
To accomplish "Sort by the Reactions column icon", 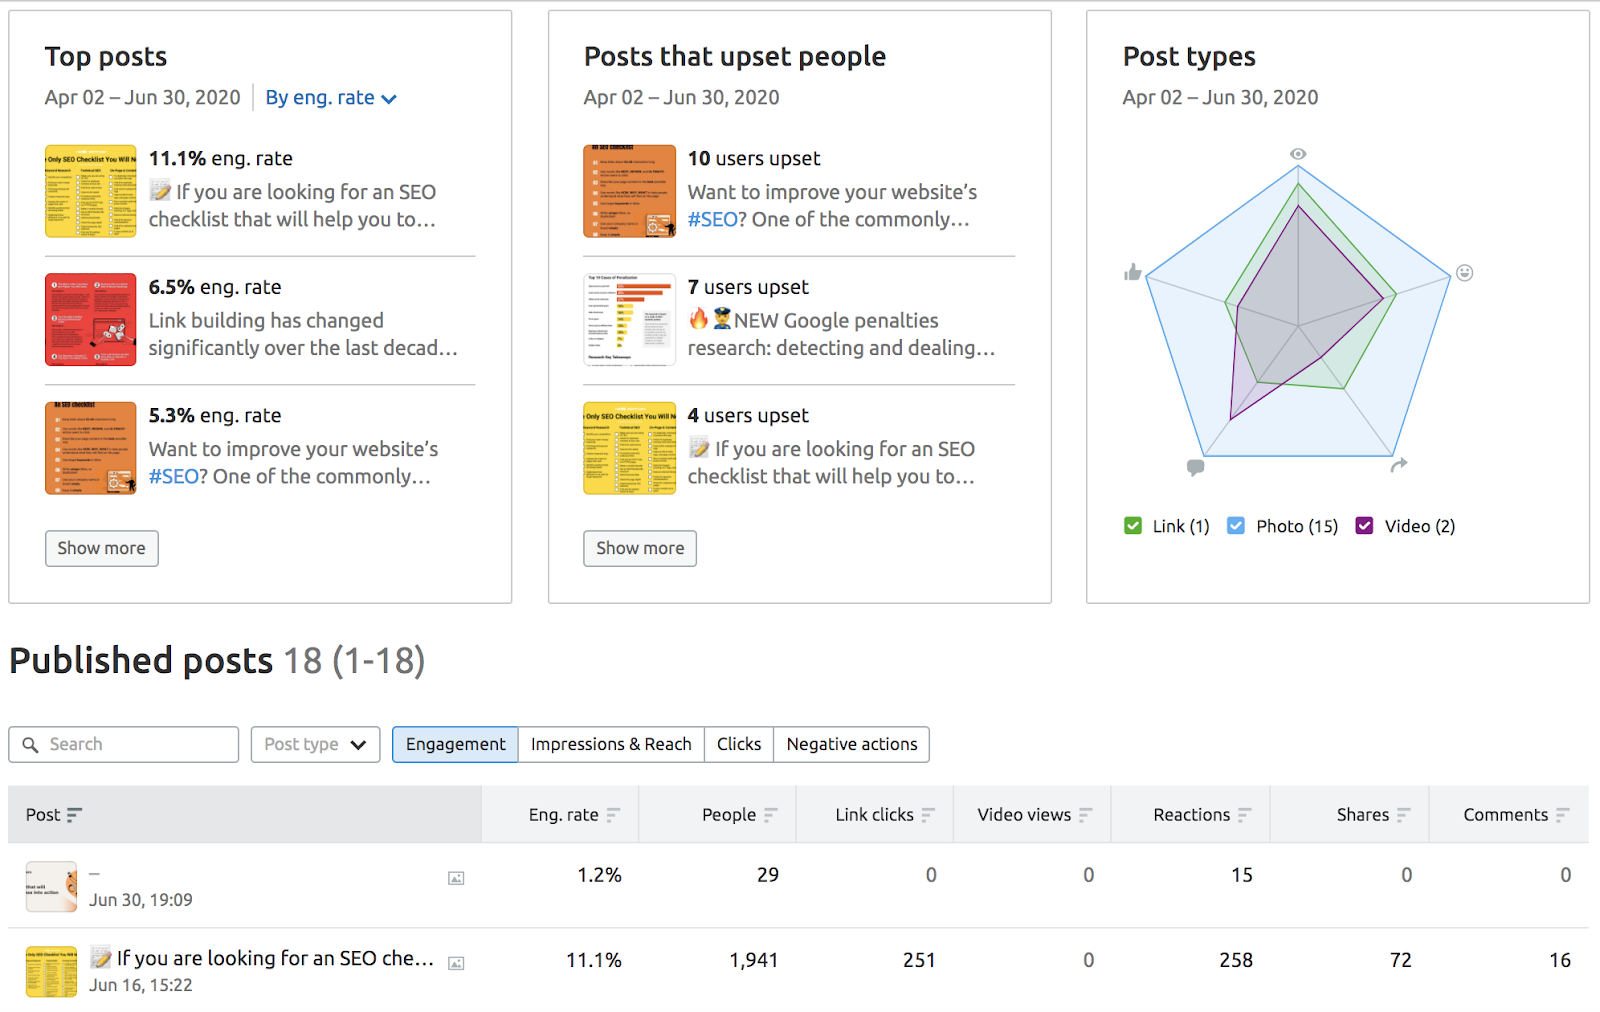I will pos(1244,815).
